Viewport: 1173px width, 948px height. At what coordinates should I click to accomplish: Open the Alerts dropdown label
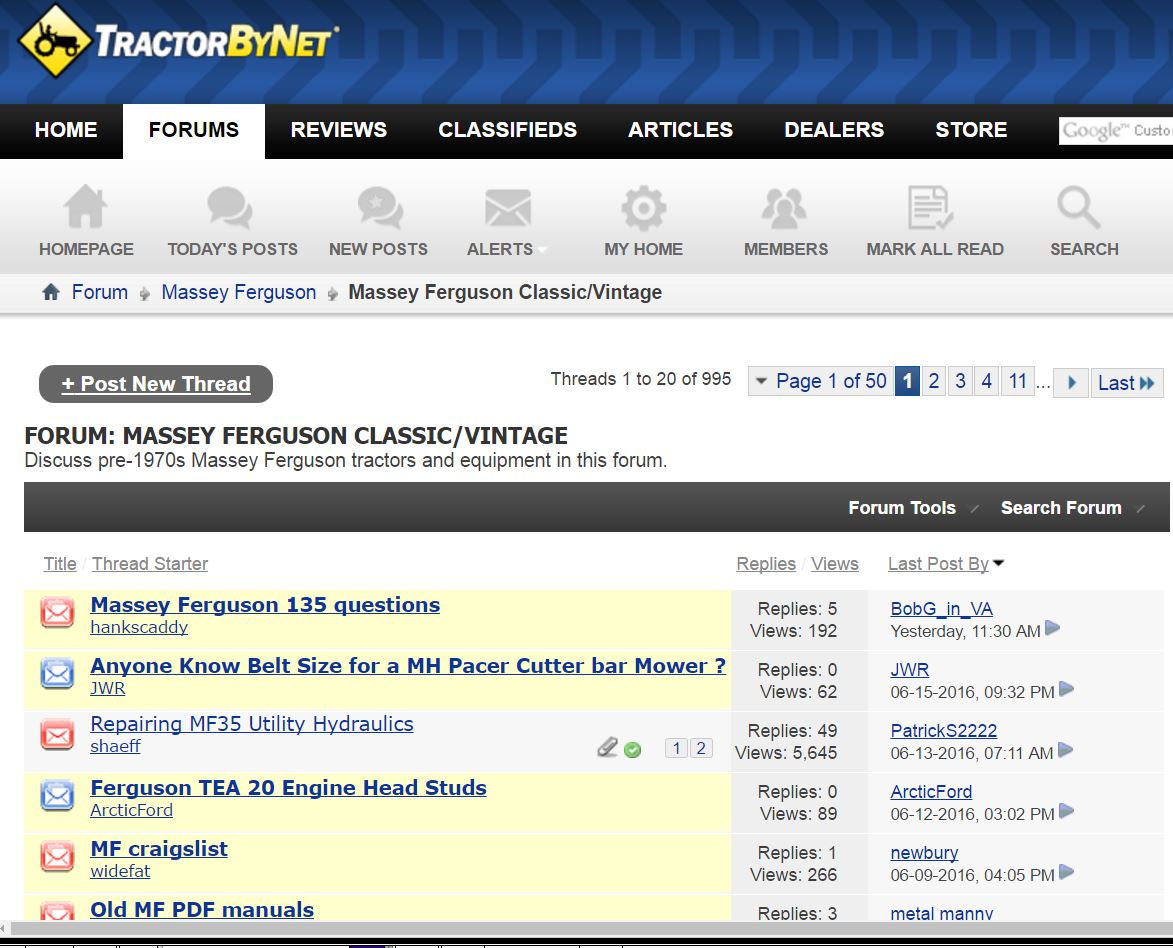tap(506, 249)
